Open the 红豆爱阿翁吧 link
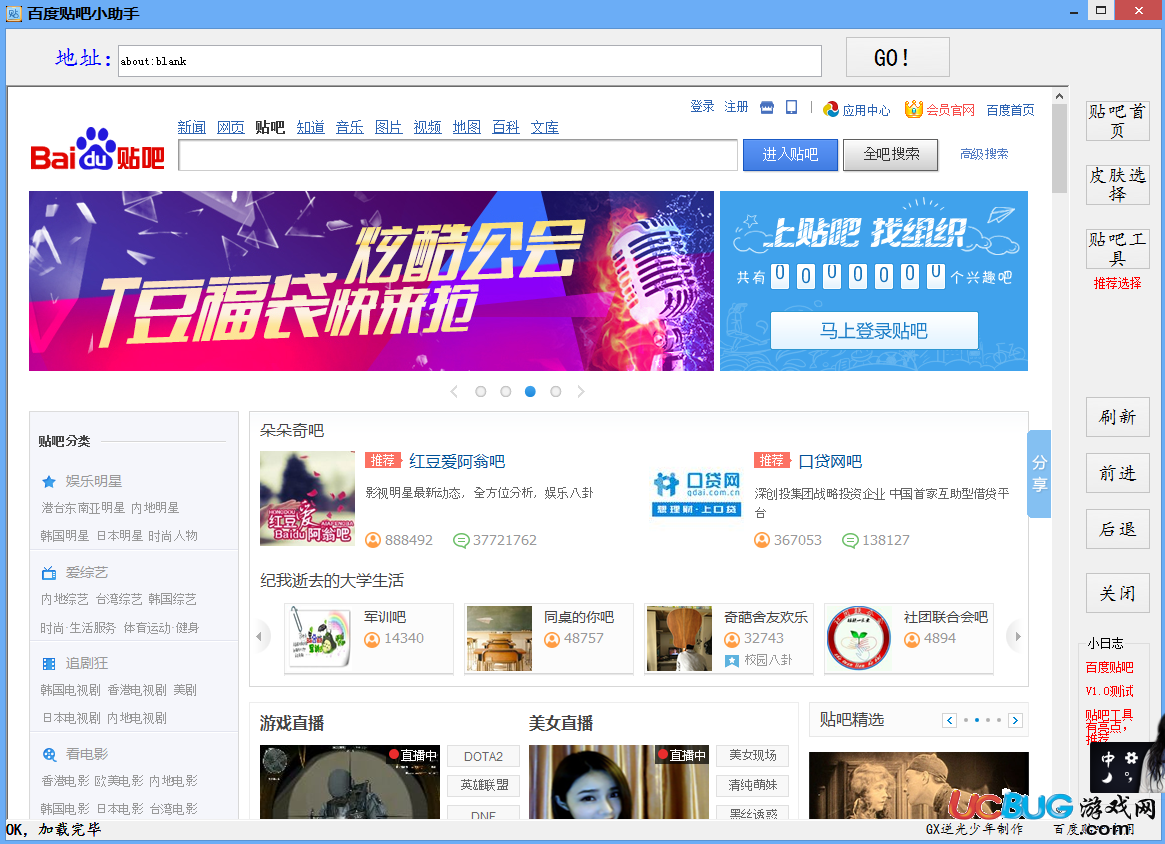The image size is (1165, 844). [457, 461]
